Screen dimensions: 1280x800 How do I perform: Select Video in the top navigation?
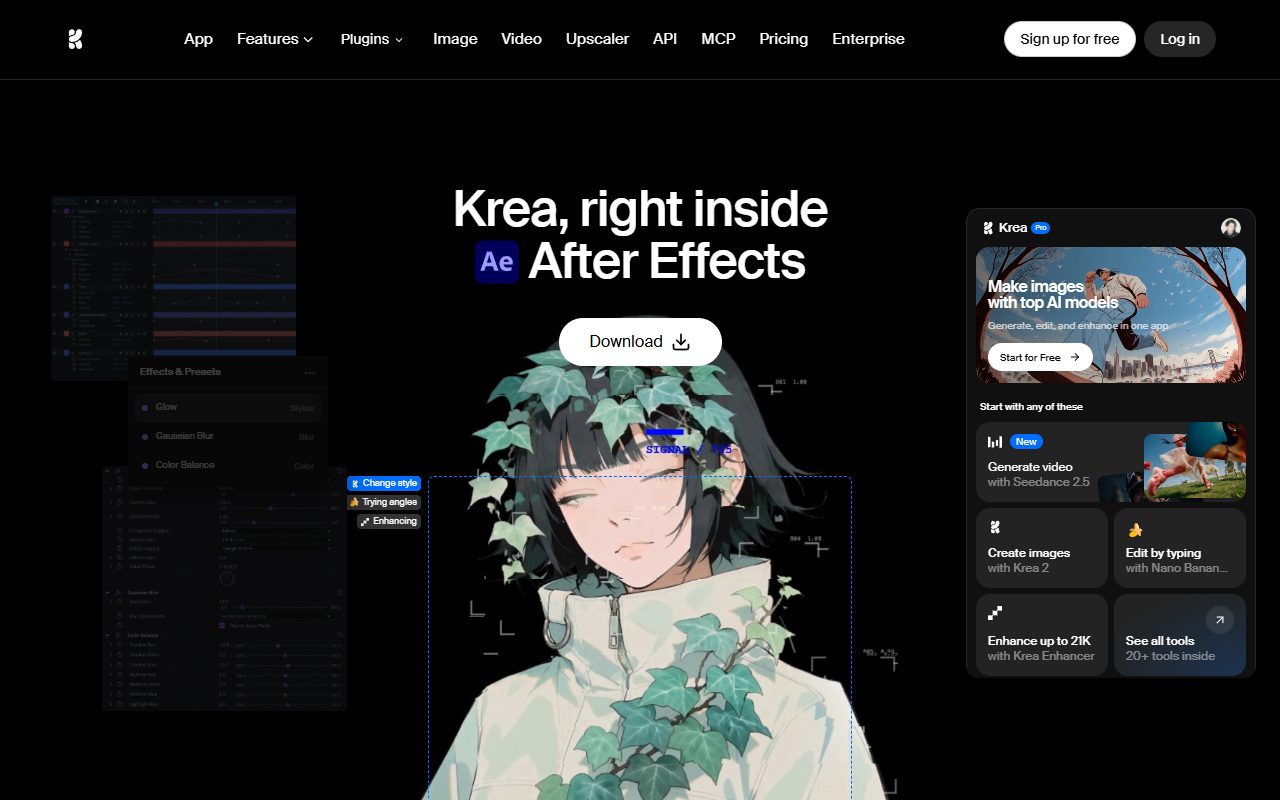pyautogui.click(x=521, y=39)
